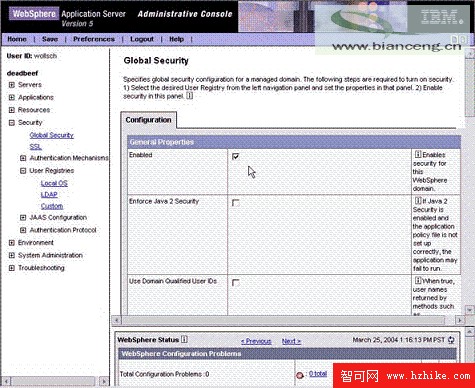The image size is (475, 388).
Task: Expand the Environment tree node
Action: click(12, 243)
